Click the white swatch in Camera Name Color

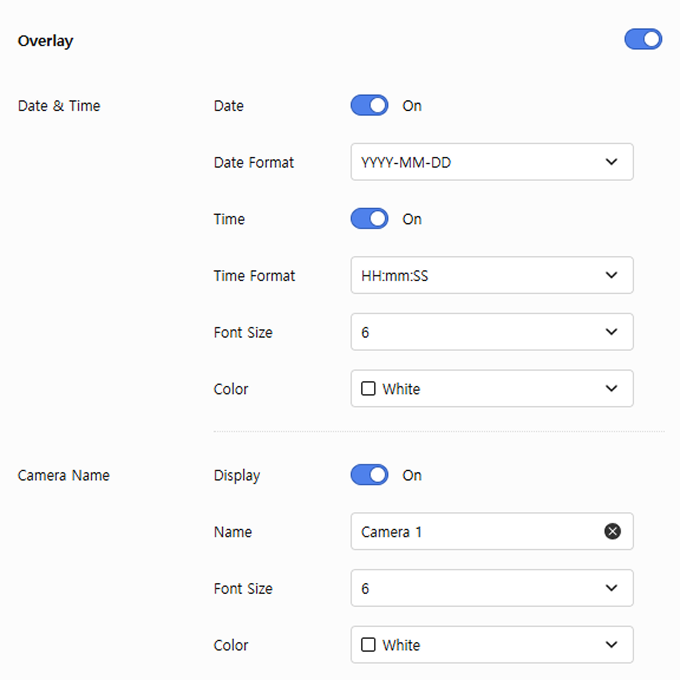pyautogui.click(x=368, y=645)
